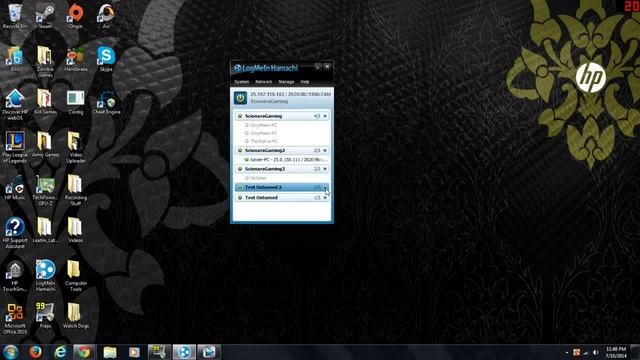Image resolution: width=640 pixels, height=360 pixels.
Task: Switch to Hamachi taskbar button
Action: click(x=184, y=352)
